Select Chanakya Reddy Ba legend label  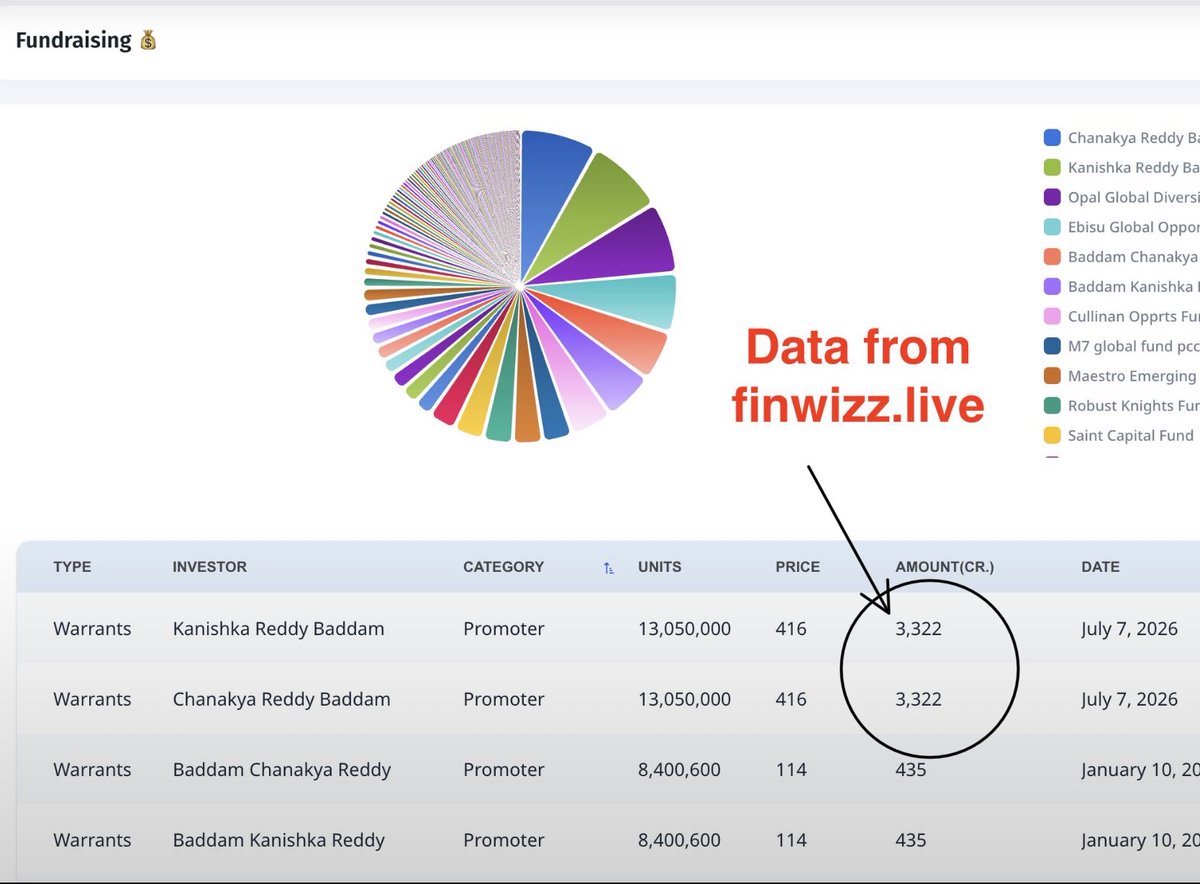coord(1133,138)
